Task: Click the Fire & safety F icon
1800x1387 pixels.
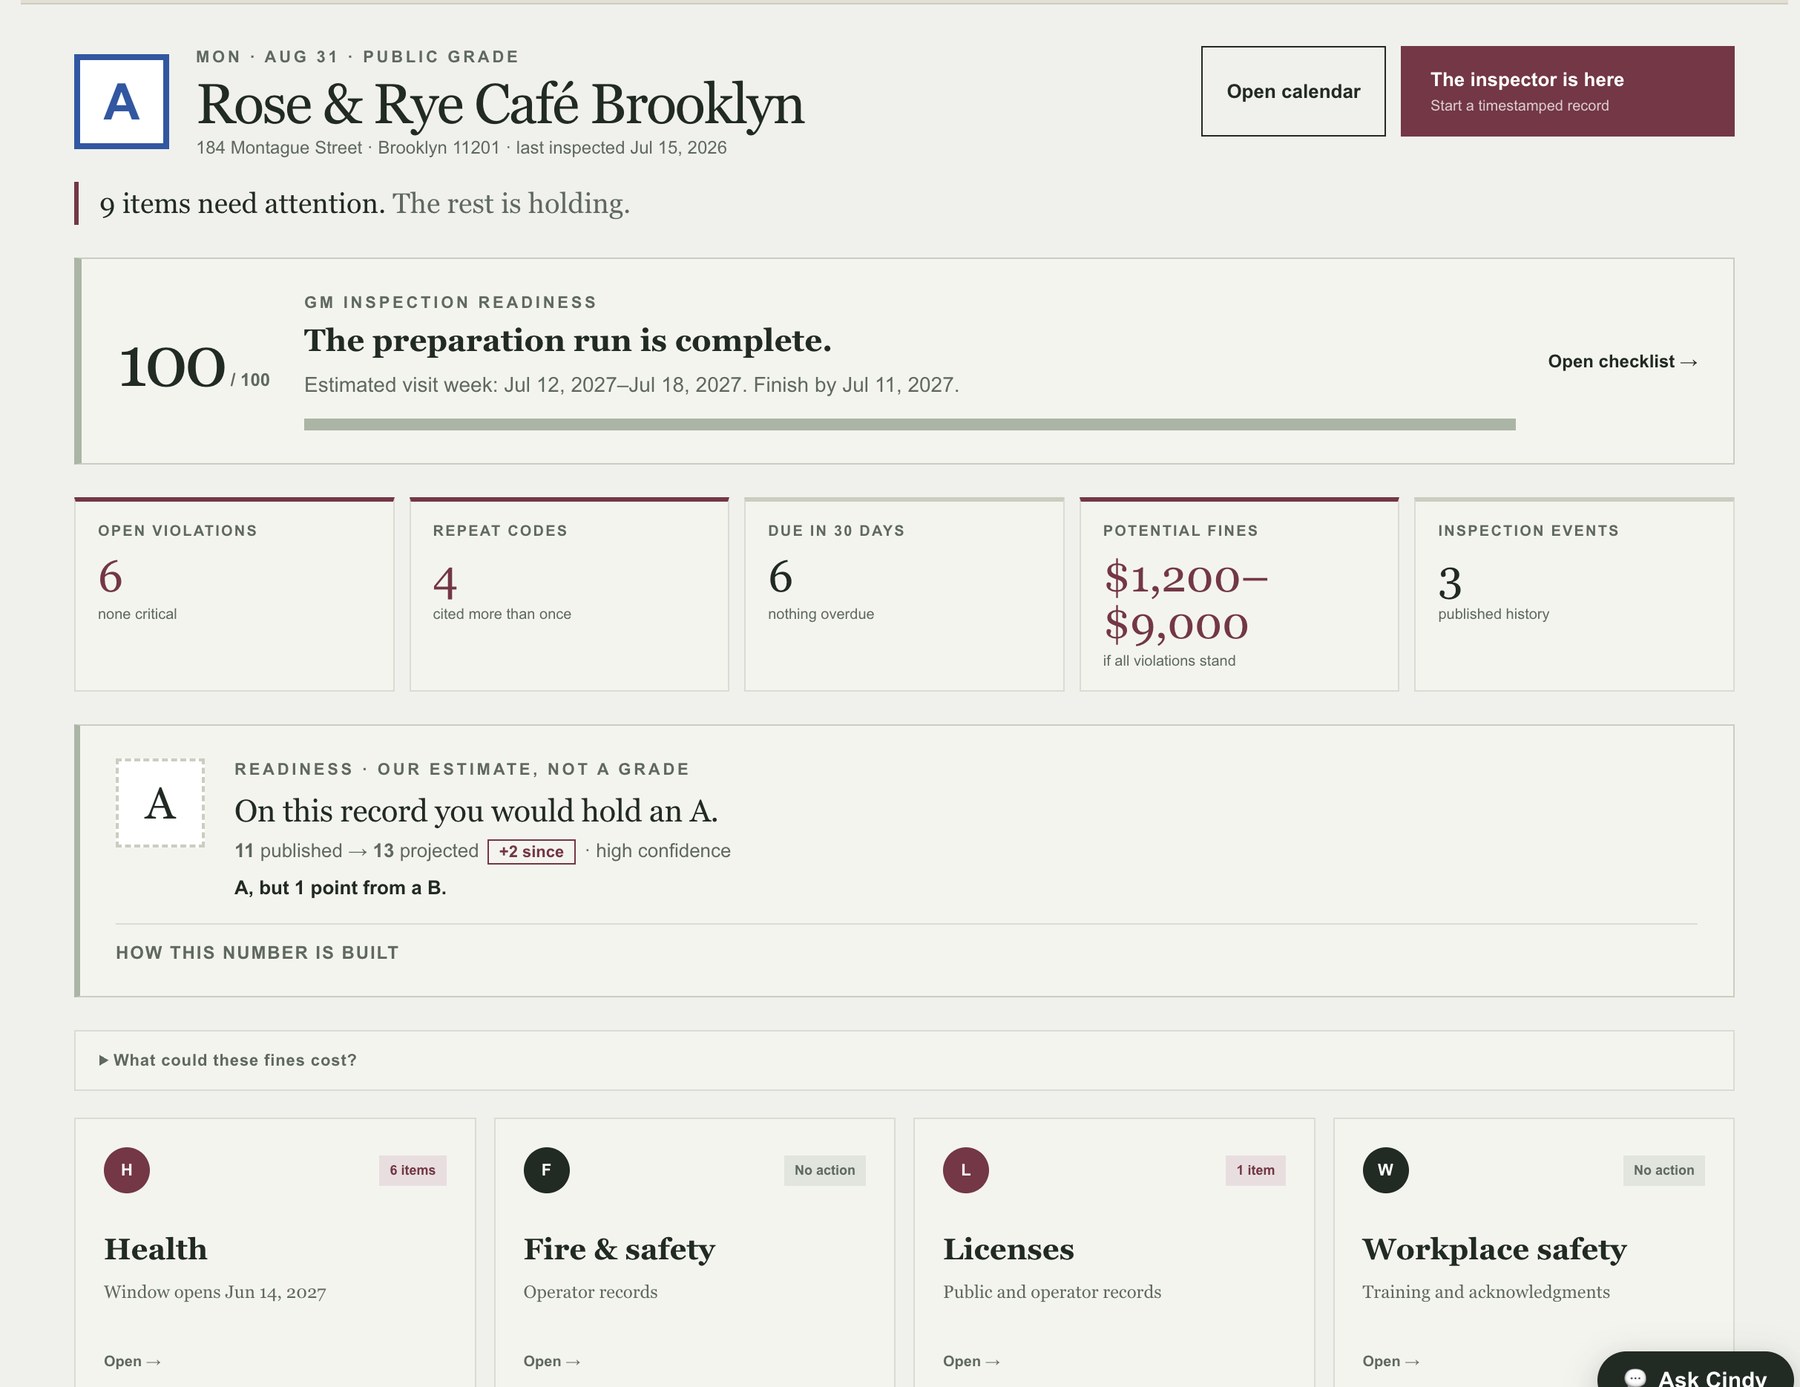Action: click(546, 1170)
